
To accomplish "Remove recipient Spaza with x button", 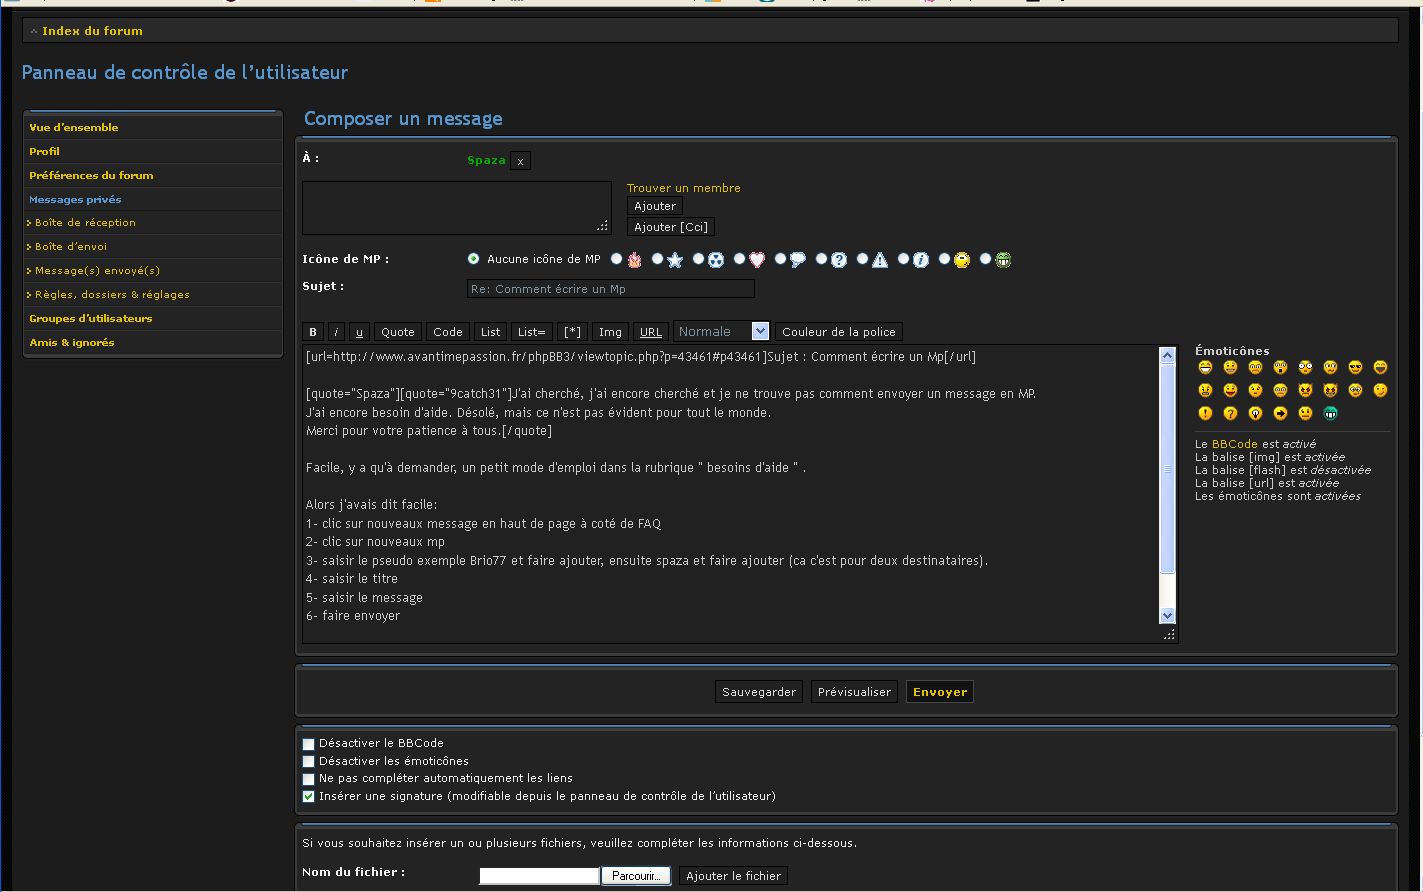I will click(520, 161).
